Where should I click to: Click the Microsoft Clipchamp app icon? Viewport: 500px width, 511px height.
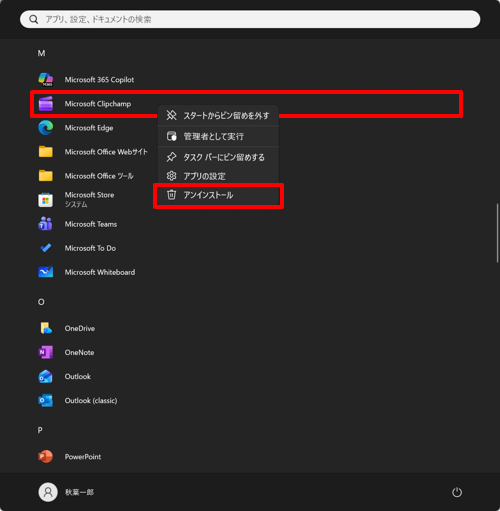pyautogui.click(x=46, y=104)
